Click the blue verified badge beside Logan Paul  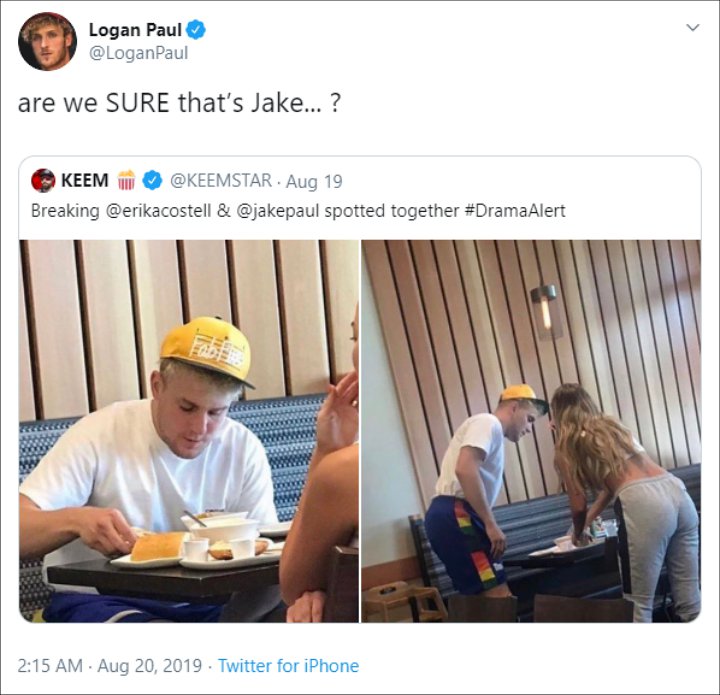pos(197,30)
